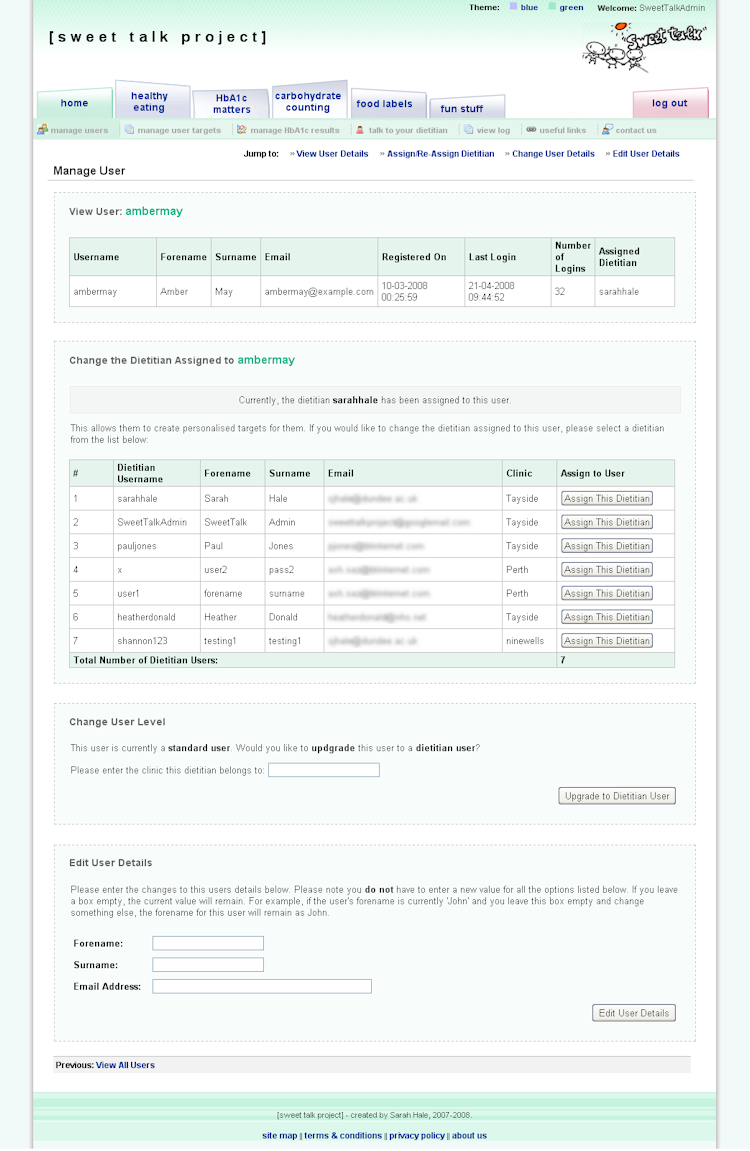Open manage user targets submenu link

tap(179, 131)
